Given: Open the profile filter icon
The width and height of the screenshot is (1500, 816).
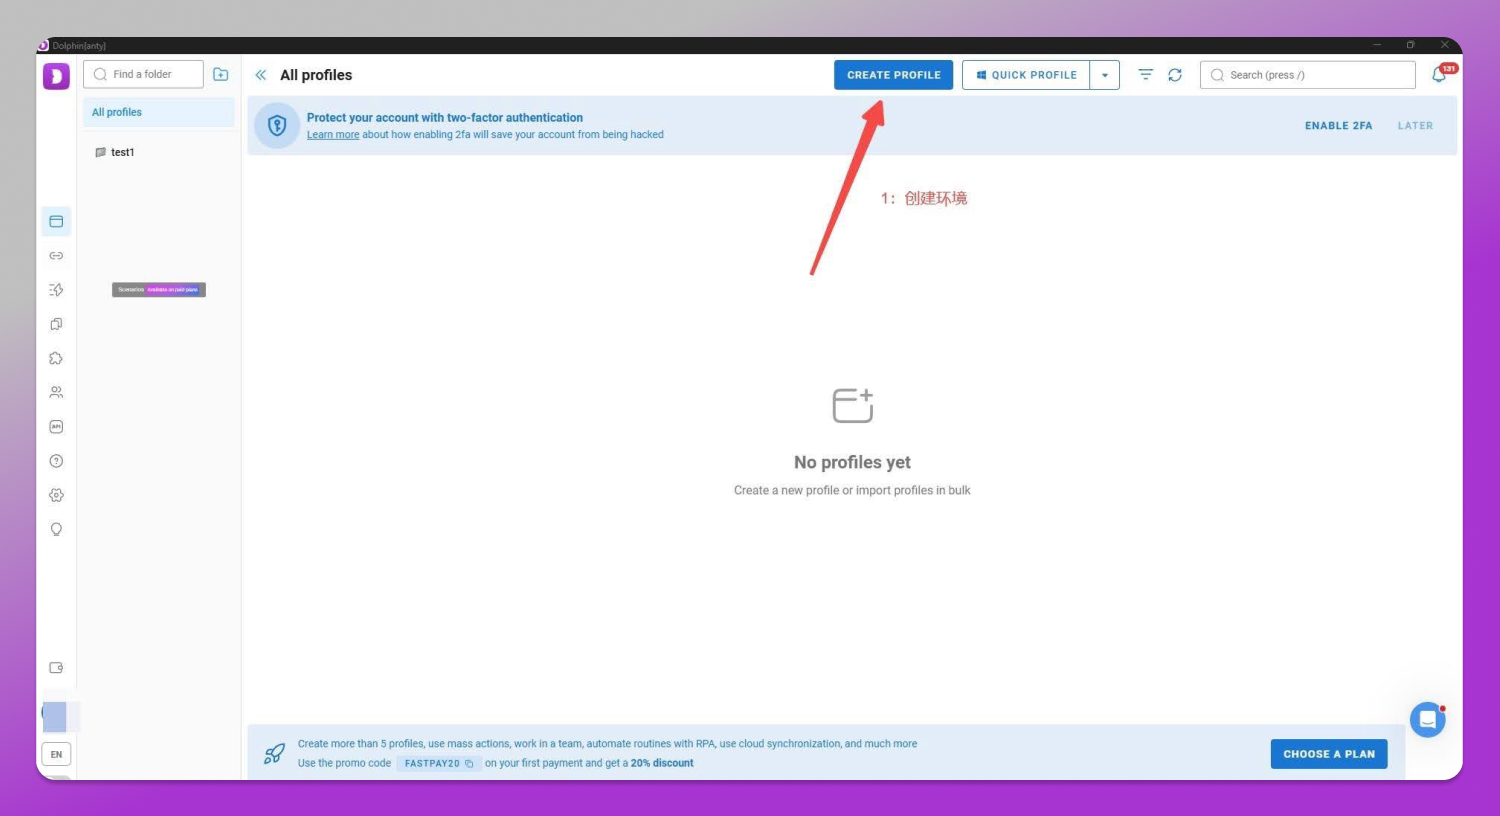Looking at the screenshot, I should coord(1146,75).
